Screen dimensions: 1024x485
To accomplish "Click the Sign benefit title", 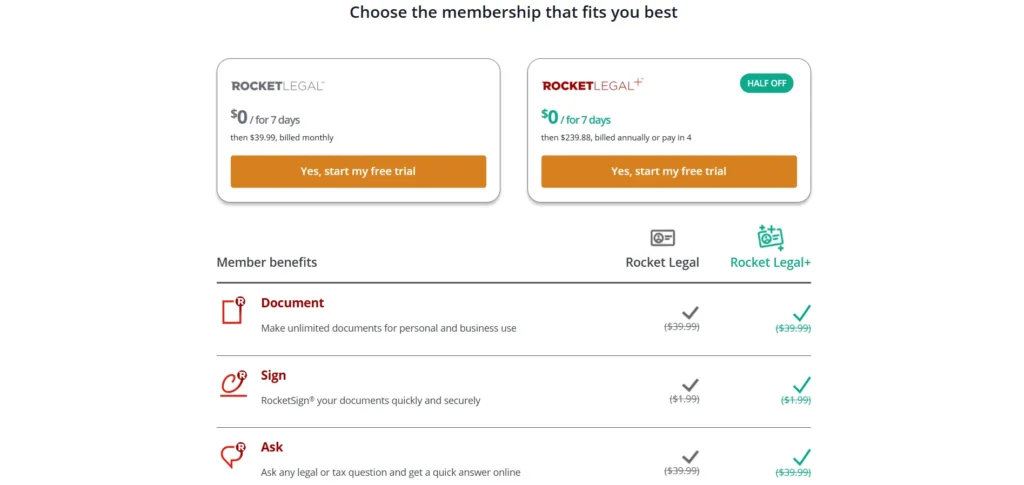I will point(273,375).
